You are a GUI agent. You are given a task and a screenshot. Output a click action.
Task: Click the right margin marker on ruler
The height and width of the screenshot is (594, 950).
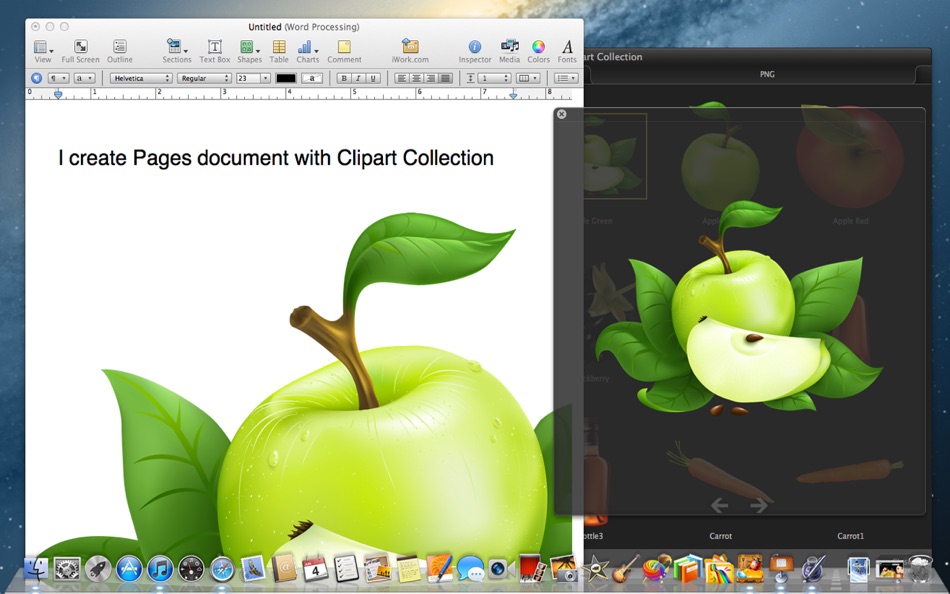513,94
